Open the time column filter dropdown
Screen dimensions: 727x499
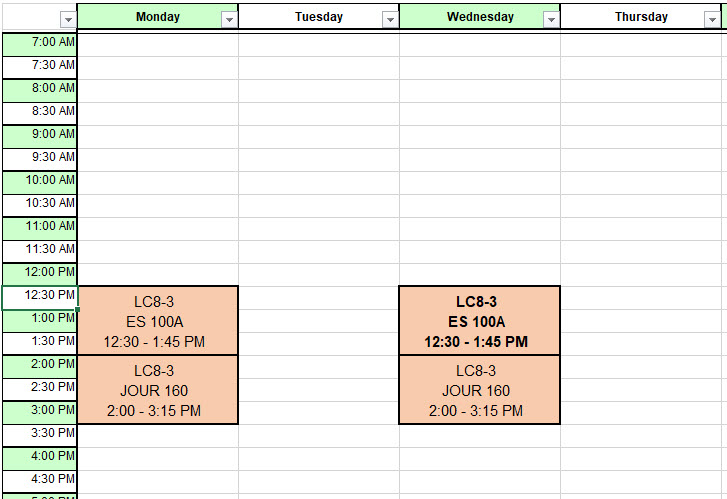[x=68, y=19]
